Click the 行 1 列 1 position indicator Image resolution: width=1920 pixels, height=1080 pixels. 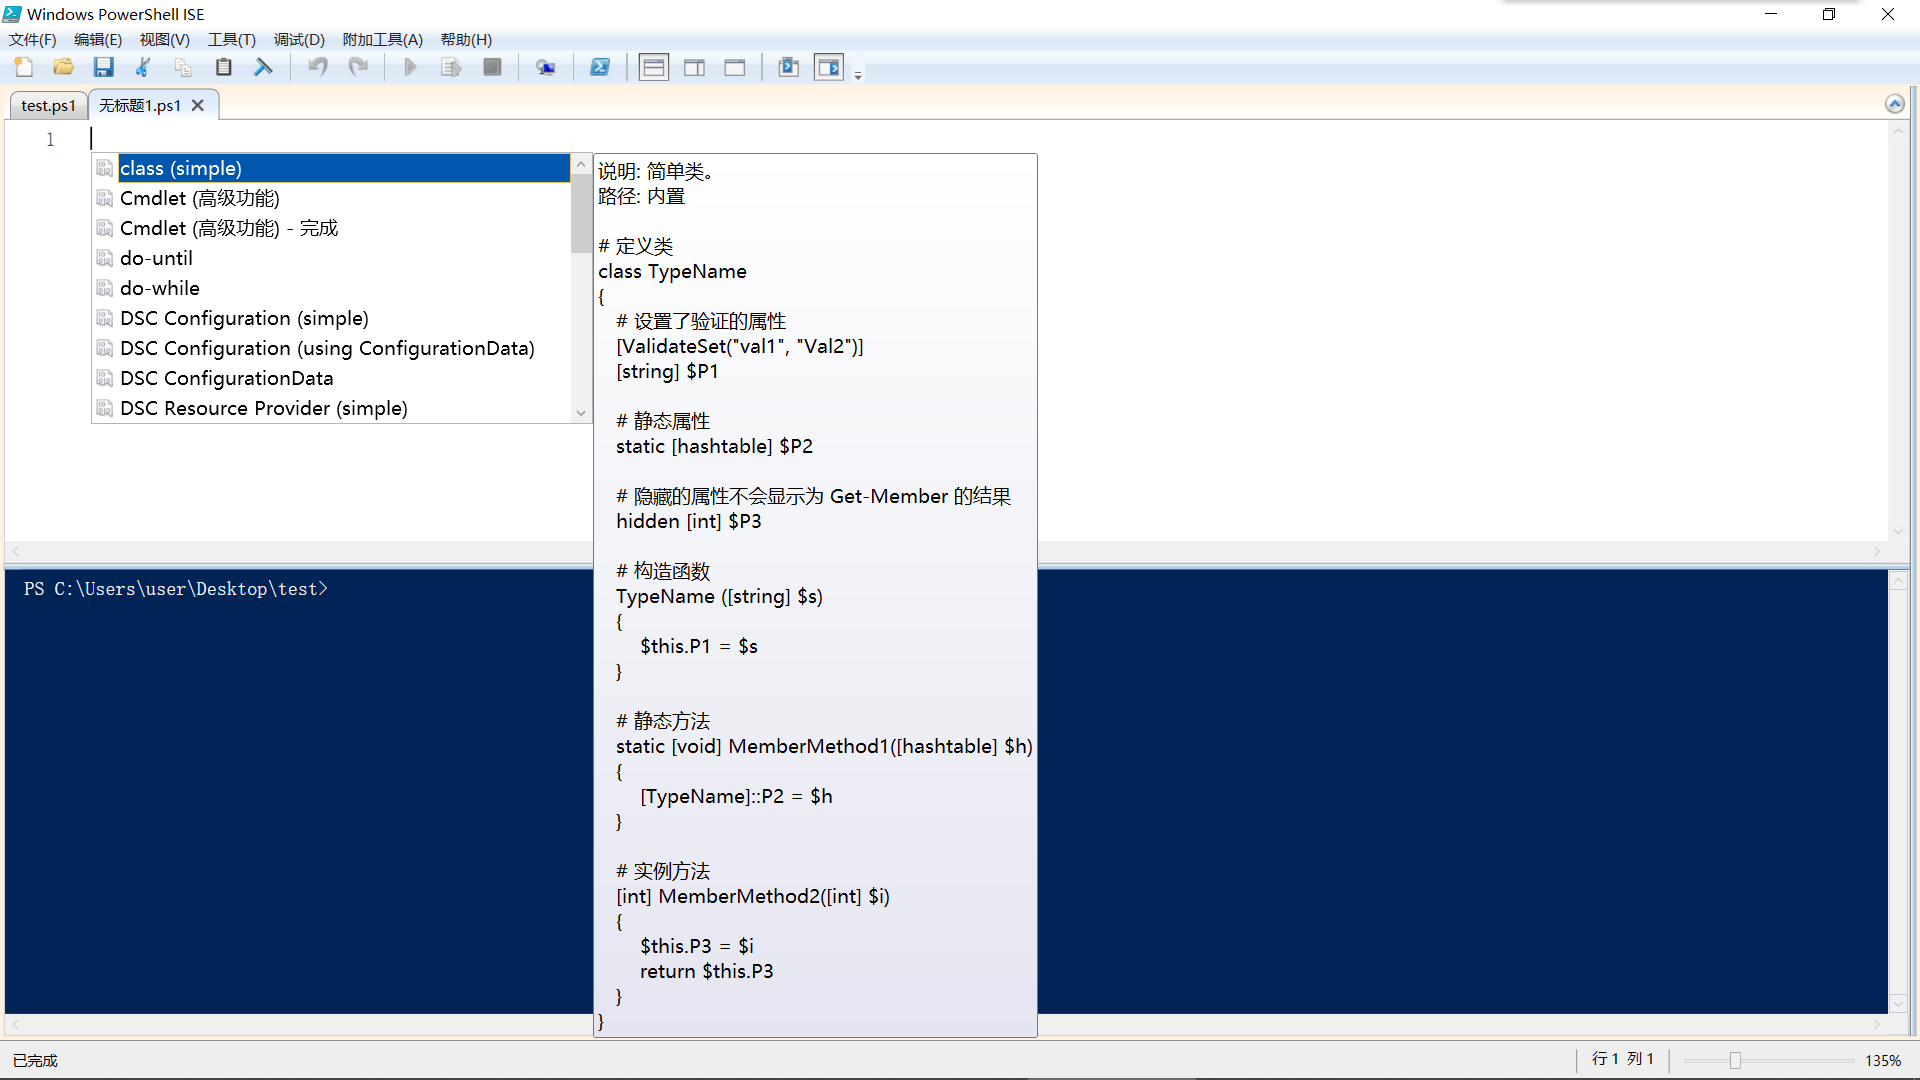[1623, 1059]
